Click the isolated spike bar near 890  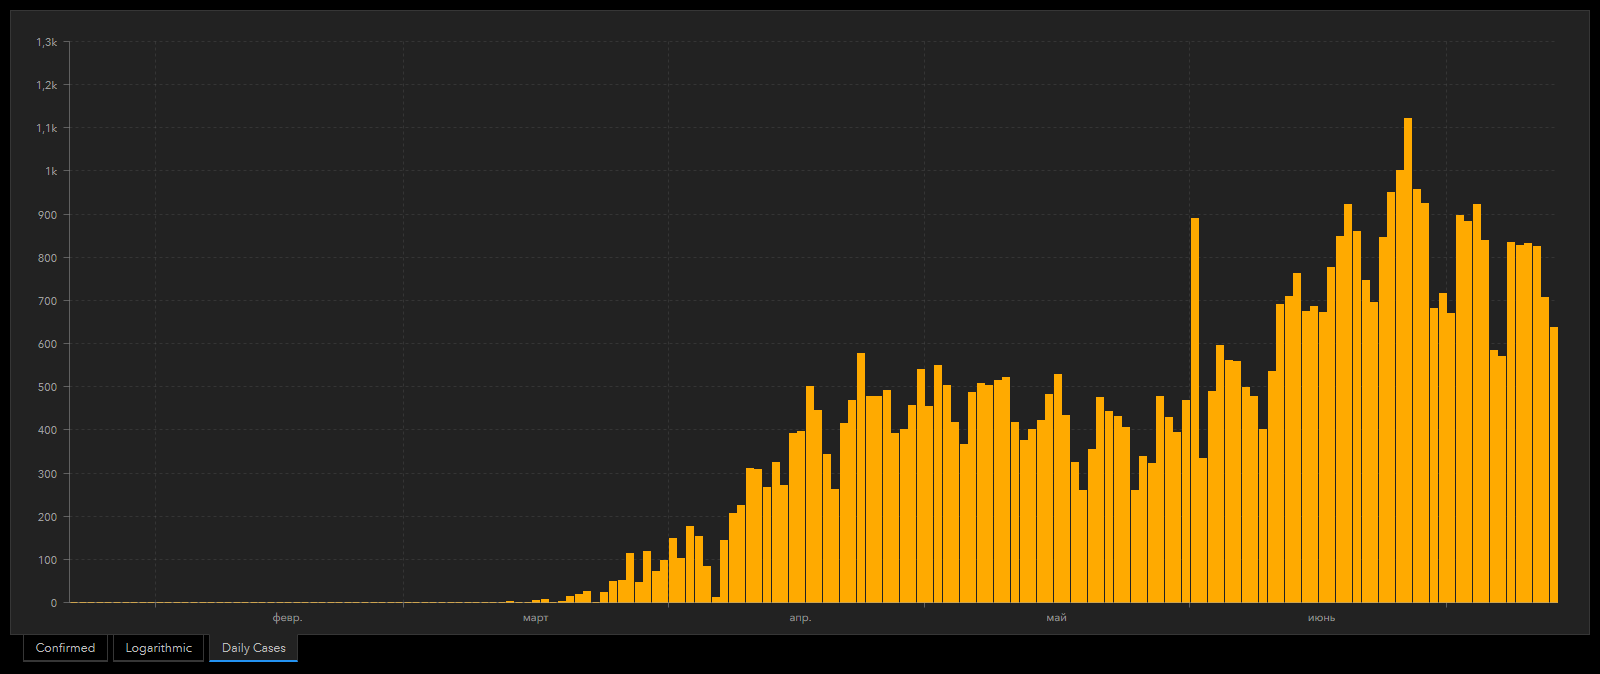pos(1195,410)
